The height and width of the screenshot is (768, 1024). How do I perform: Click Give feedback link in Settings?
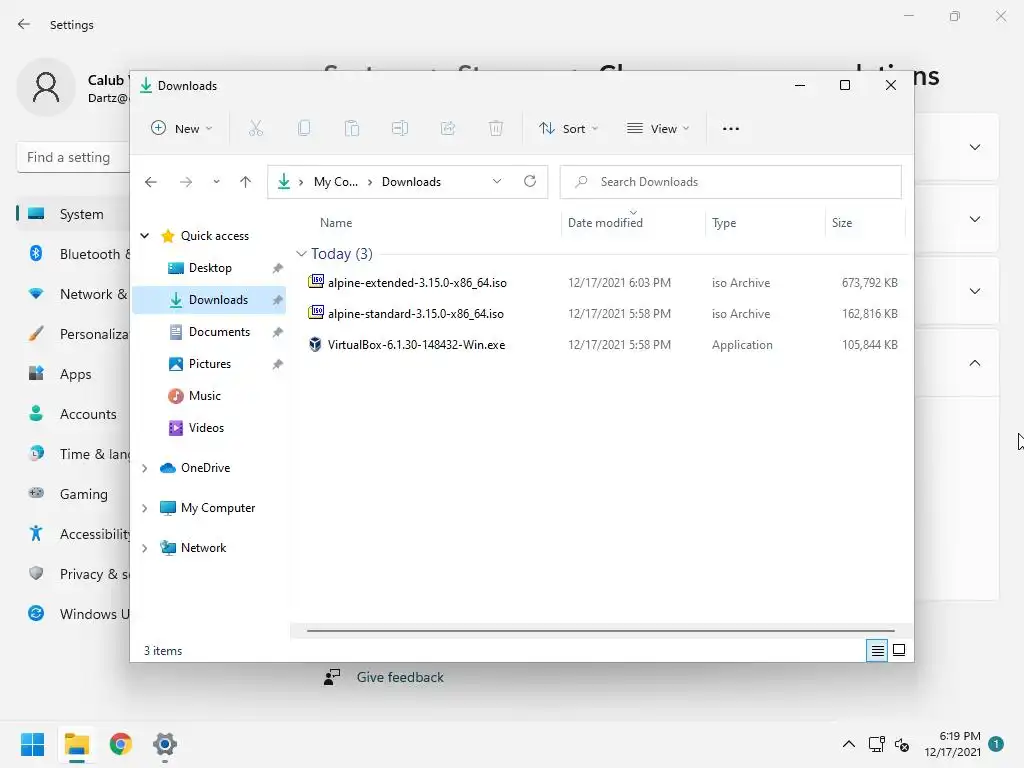(400, 677)
